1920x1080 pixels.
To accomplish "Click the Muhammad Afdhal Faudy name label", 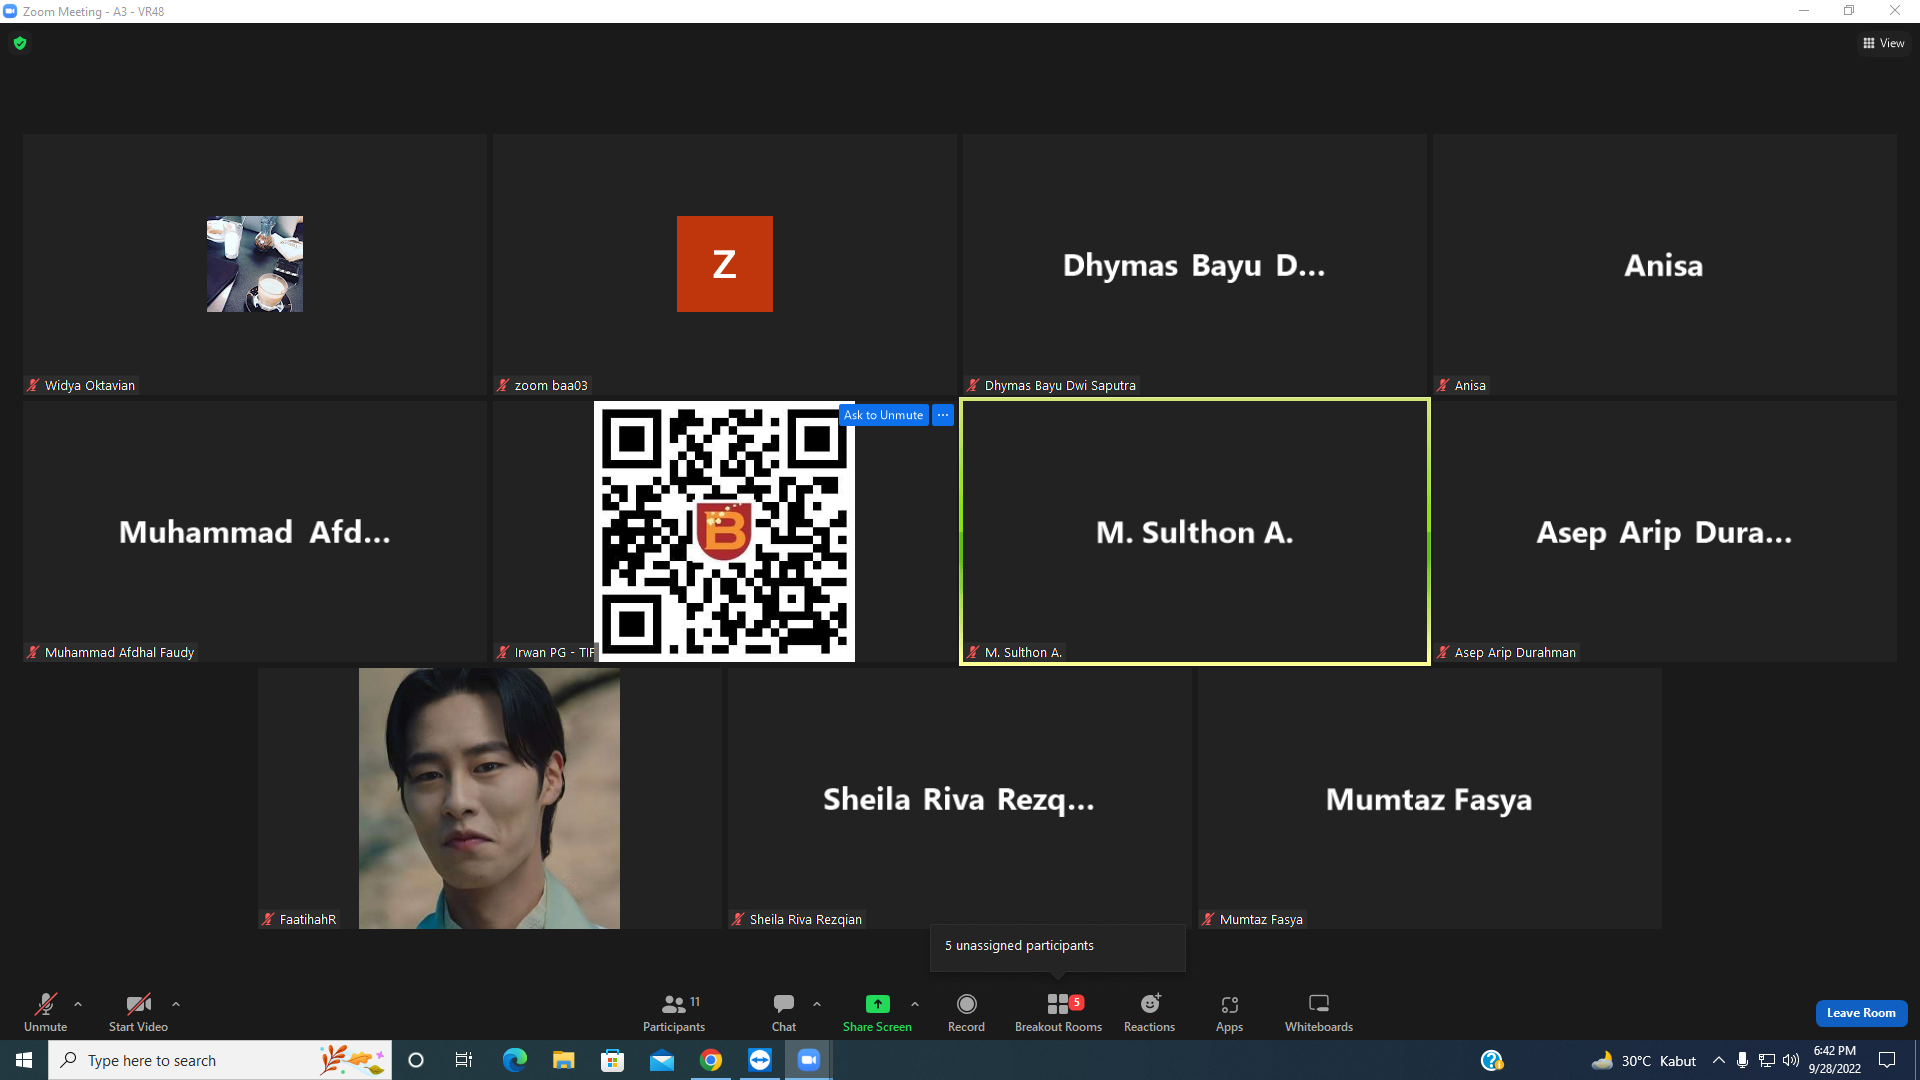I will coord(119,652).
